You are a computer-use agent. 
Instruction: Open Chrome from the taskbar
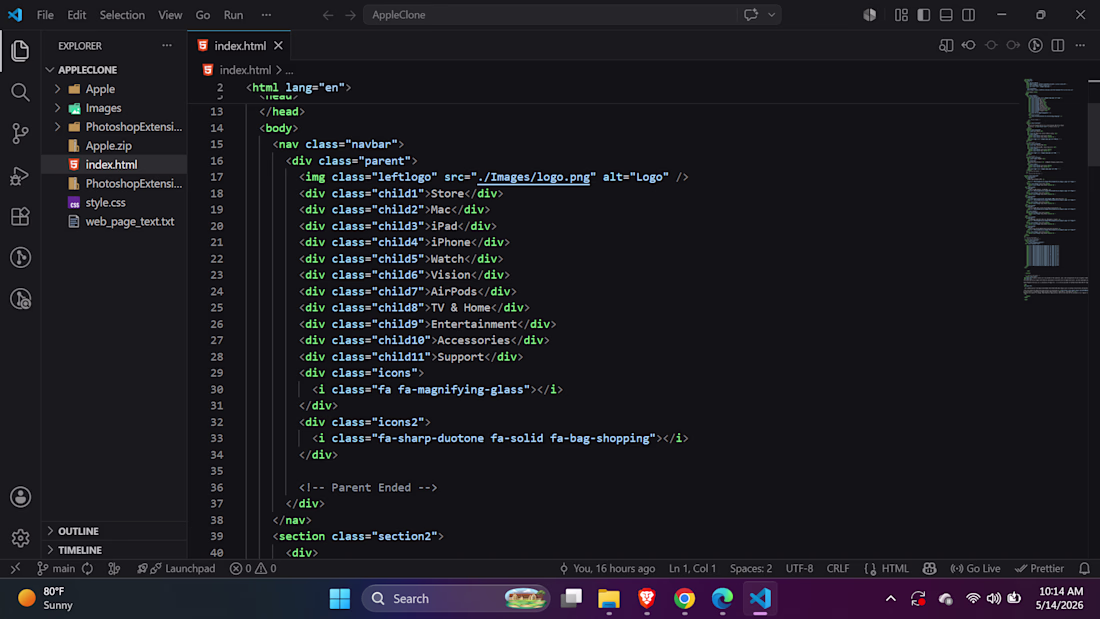pos(685,599)
